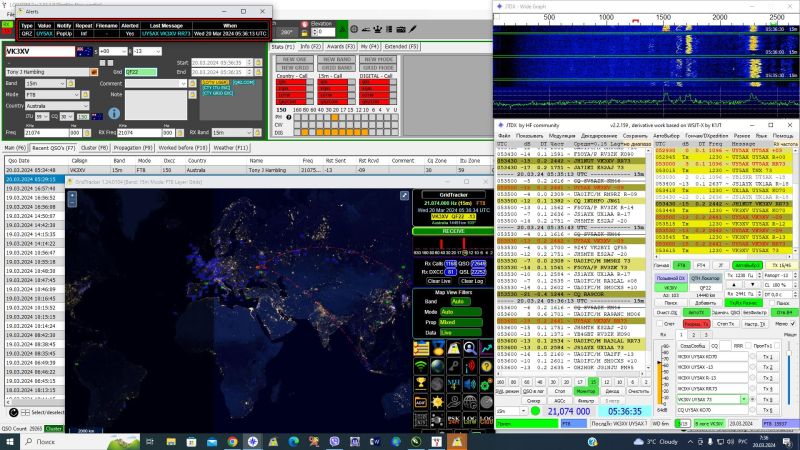Click the VK3XV callsign input field

point(40,52)
